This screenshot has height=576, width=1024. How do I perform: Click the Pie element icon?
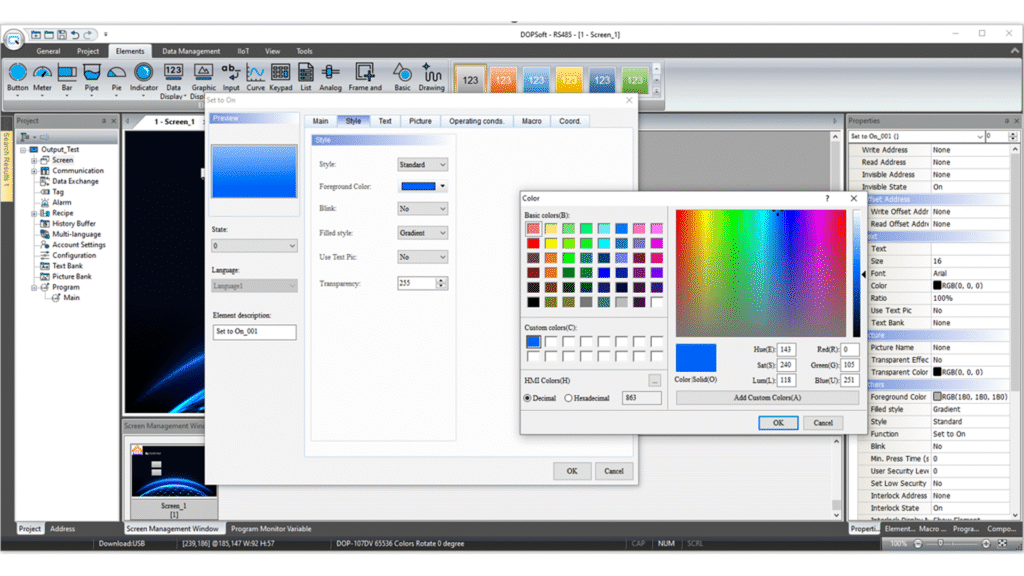click(x=117, y=72)
